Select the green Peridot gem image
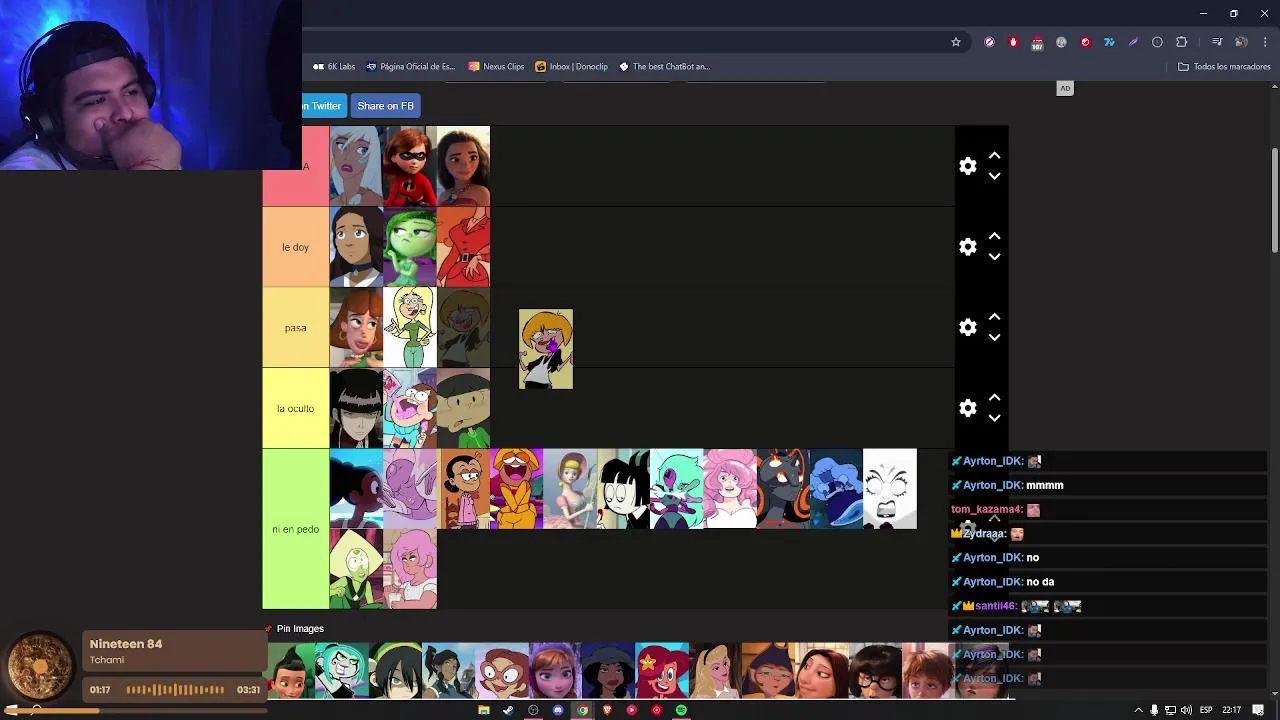1280x720 pixels. pyautogui.click(x=356, y=569)
